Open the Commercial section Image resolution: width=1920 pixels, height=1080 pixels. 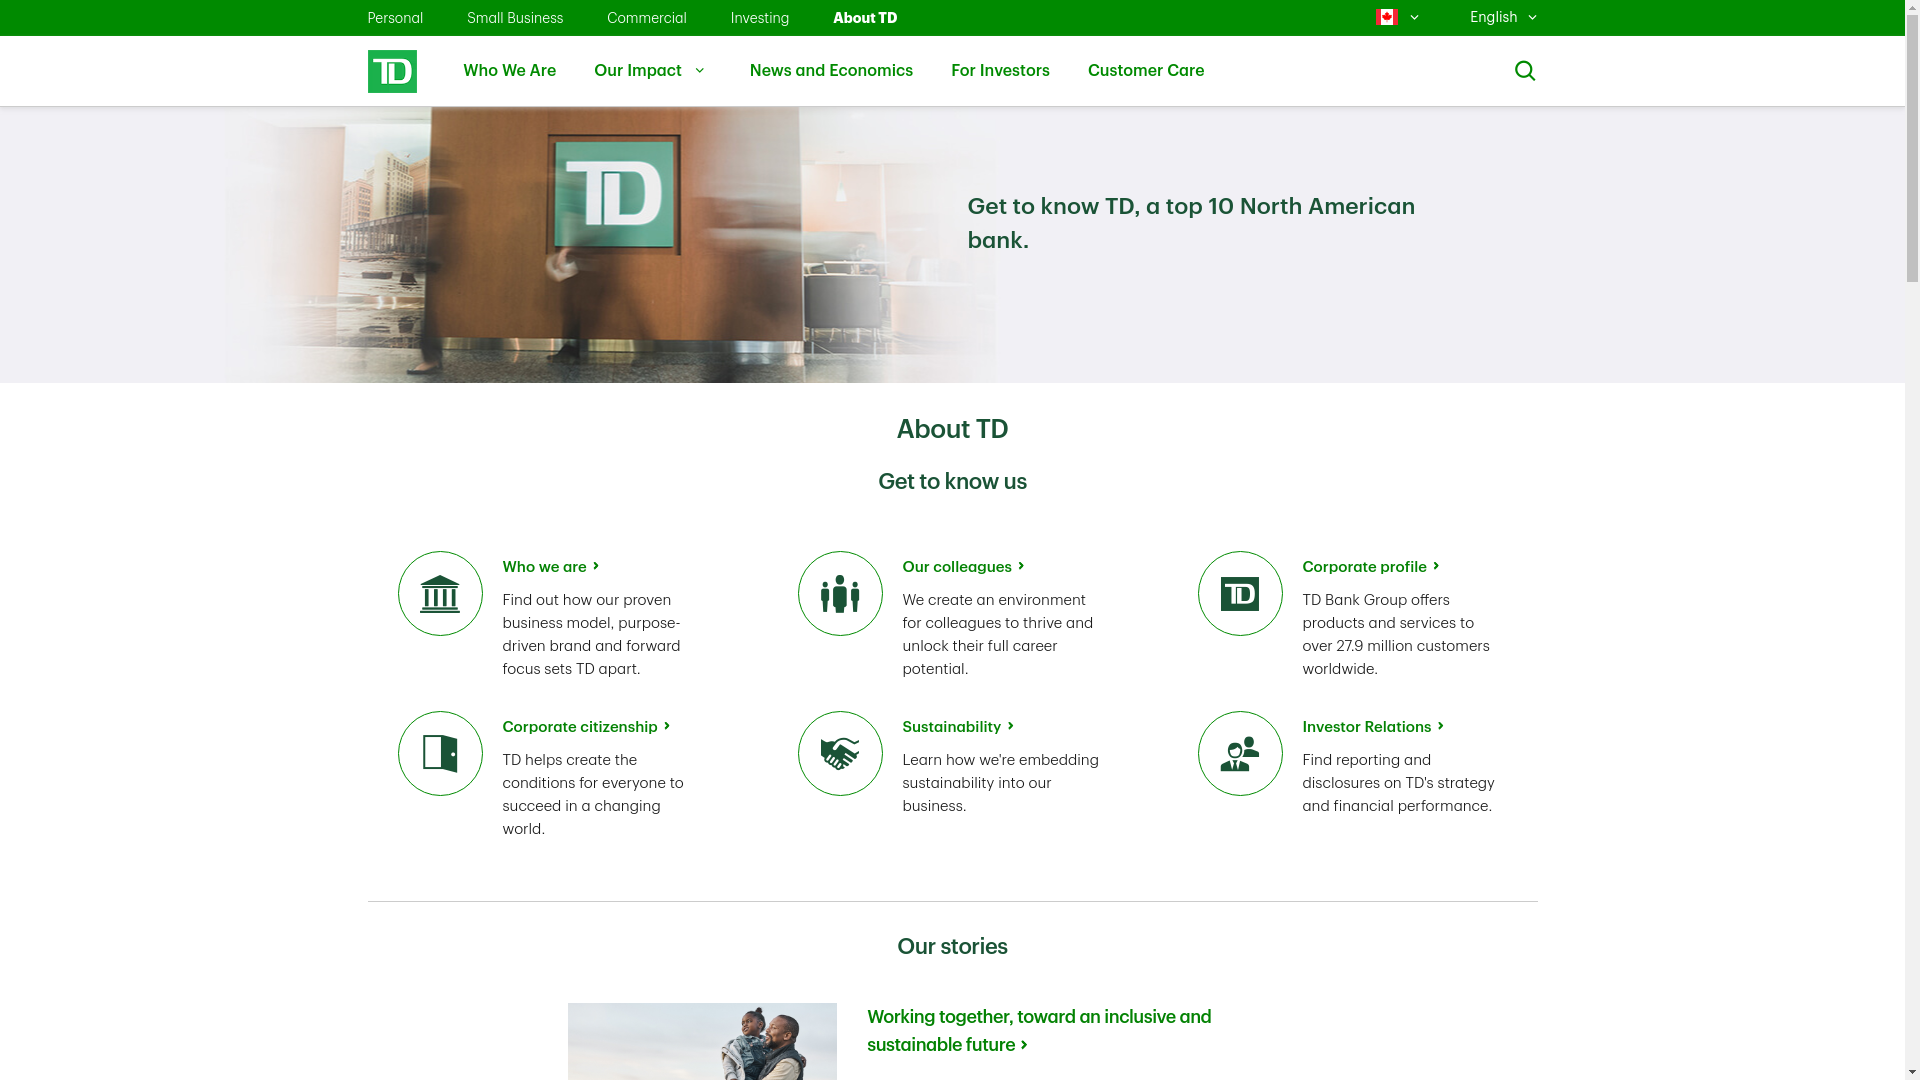pyautogui.click(x=647, y=18)
